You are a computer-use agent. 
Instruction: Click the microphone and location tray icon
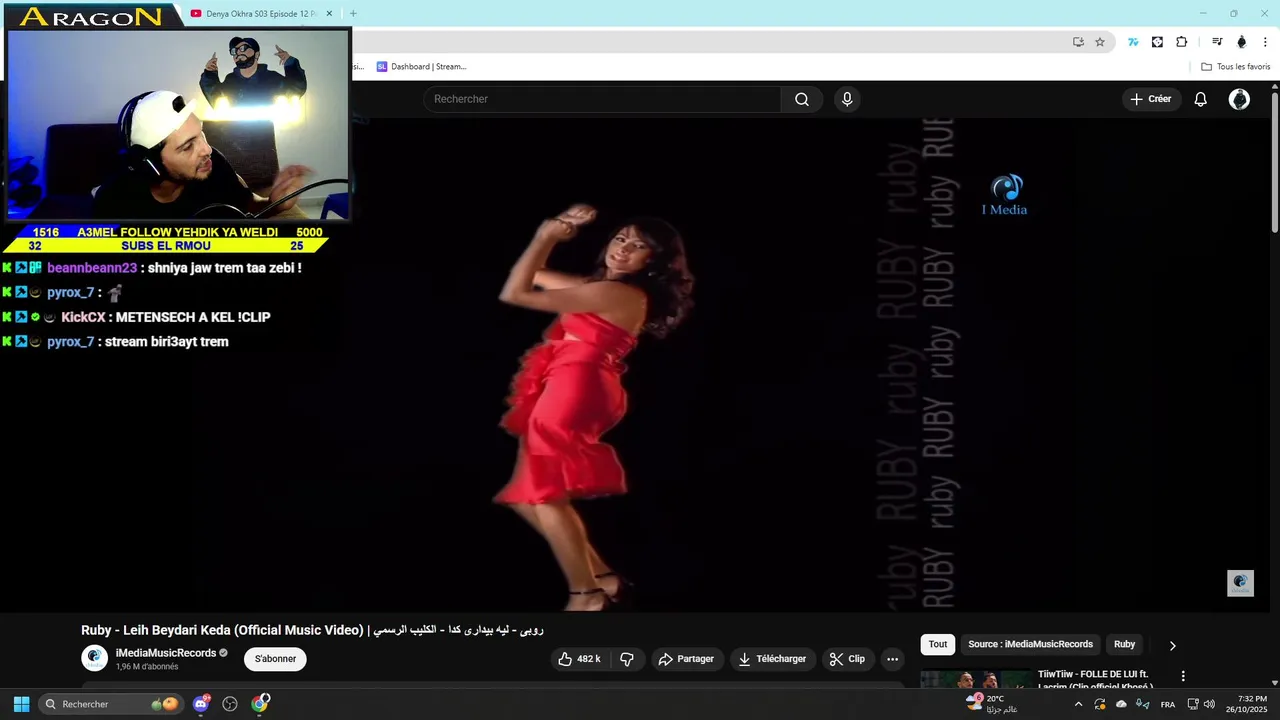point(1143,704)
